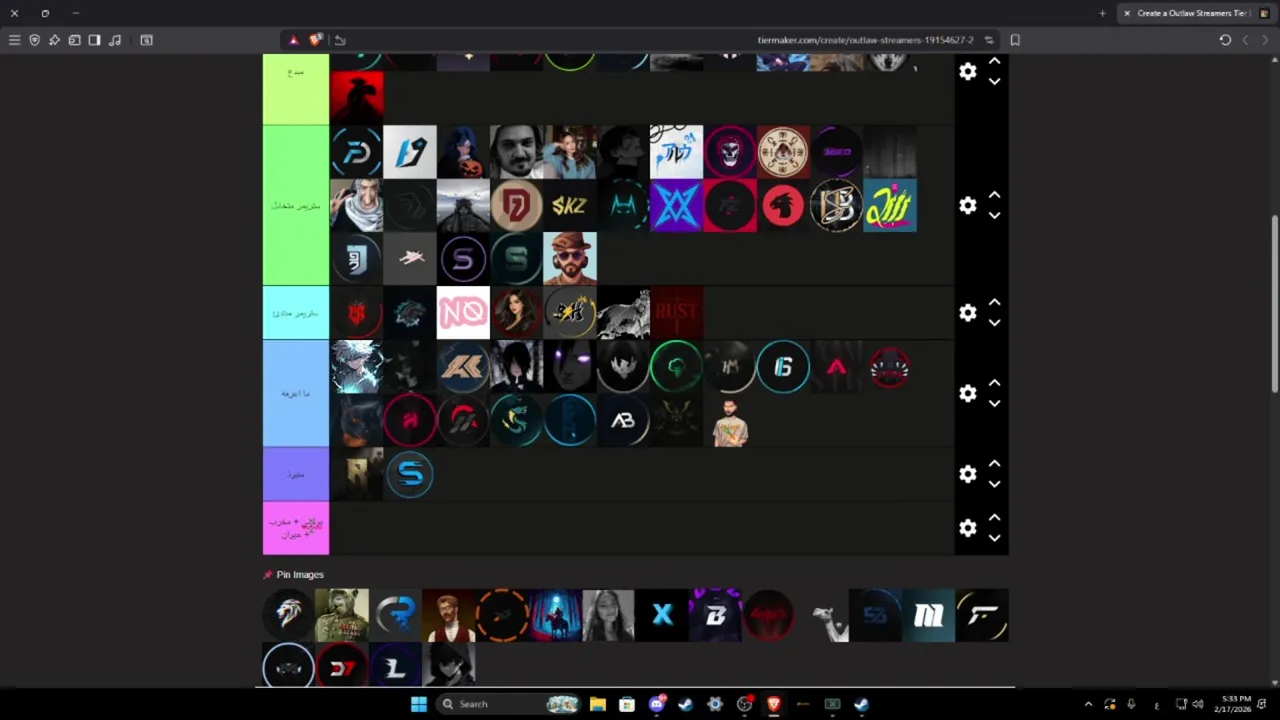Select the blue S logo in purple tier
Viewport: 1280px width, 720px height.
pyautogui.click(x=410, y=474)
